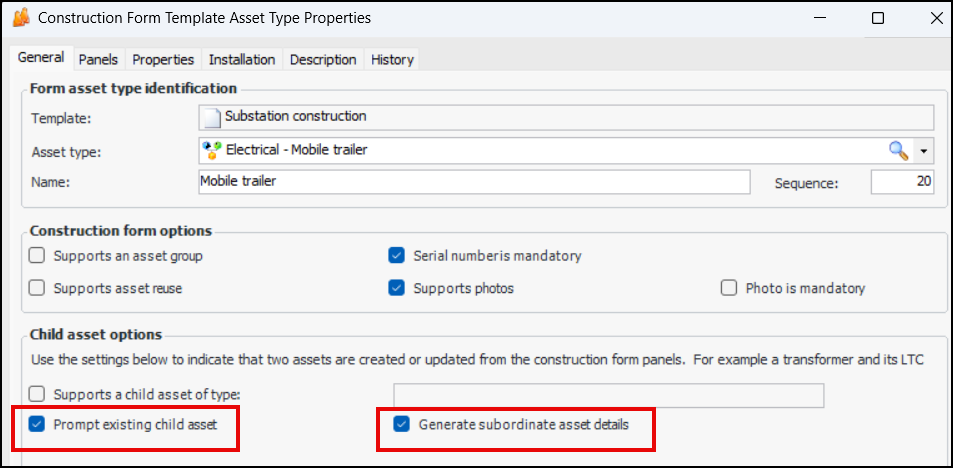
Task: Disable Generate subordinate asset details
Action: pos(402,424)
